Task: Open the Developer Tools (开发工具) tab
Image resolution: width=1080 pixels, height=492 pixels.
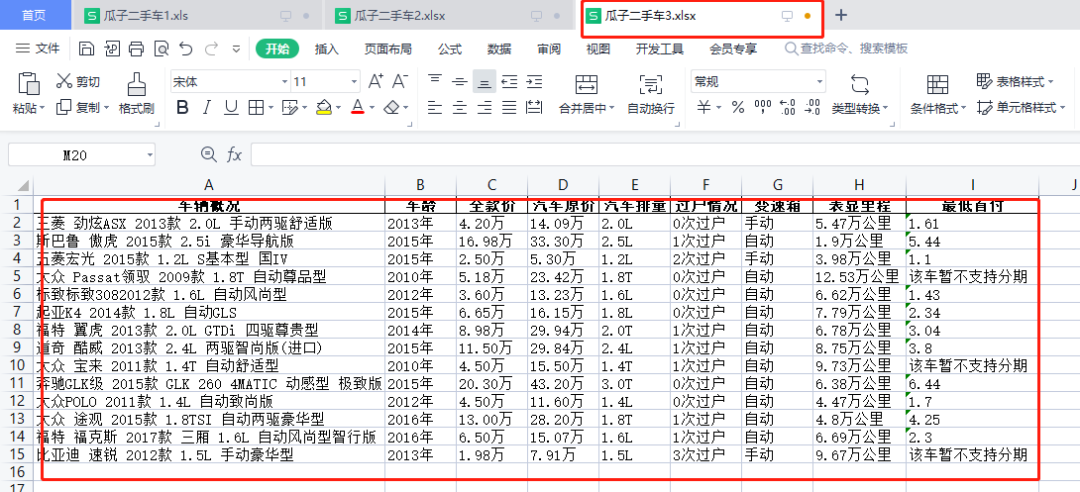Action: 659,49
